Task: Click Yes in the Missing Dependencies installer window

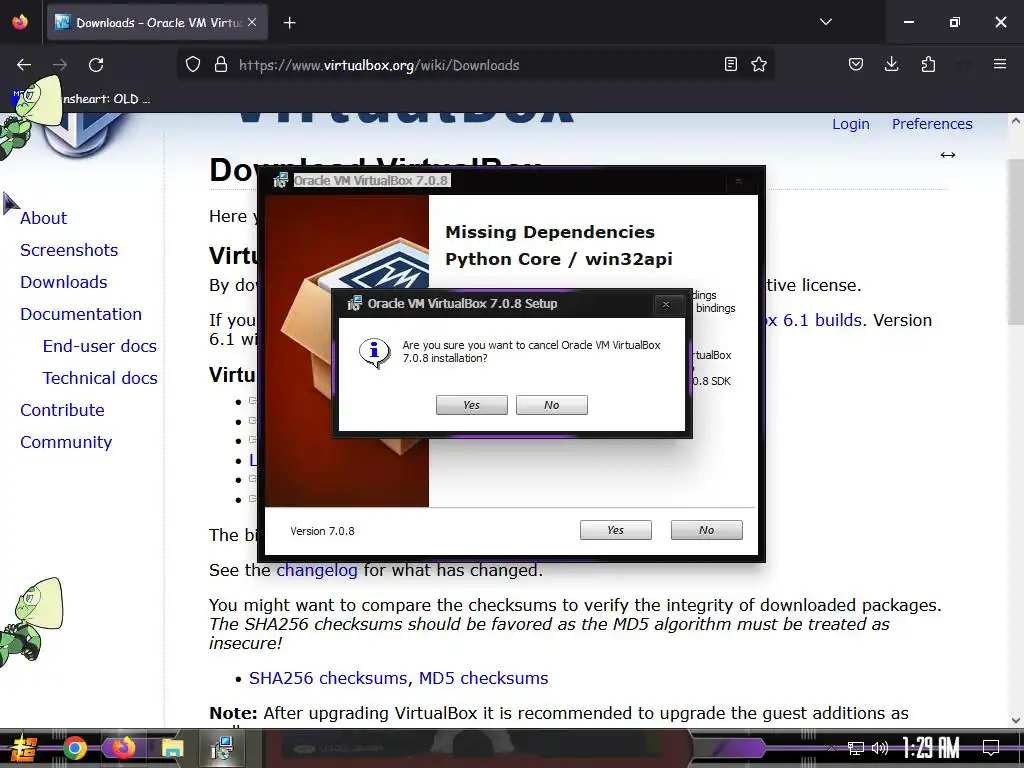Action: pyautogui.click(x=616, y=530)
